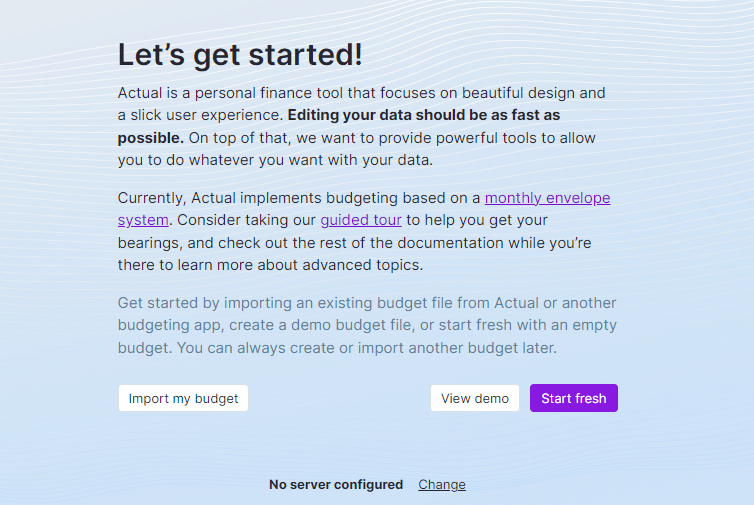Open the monthly envelope system link
This screenshot has height=505, width=754.
[x=547, y=198]
